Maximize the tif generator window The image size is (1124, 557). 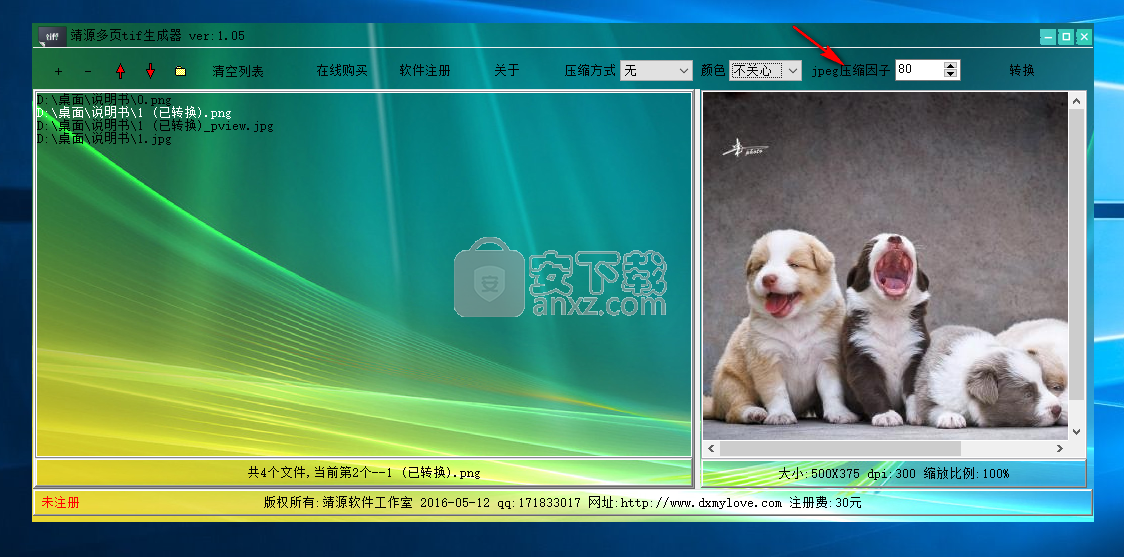click(1066, 36)
